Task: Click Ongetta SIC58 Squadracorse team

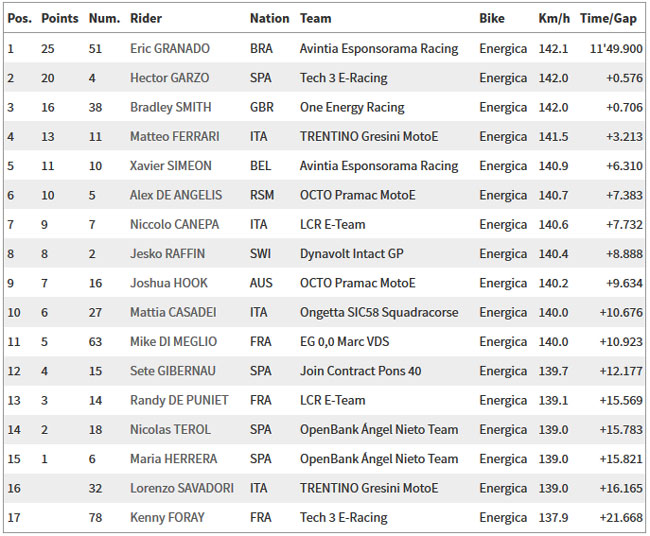Action: click(379, 313)
